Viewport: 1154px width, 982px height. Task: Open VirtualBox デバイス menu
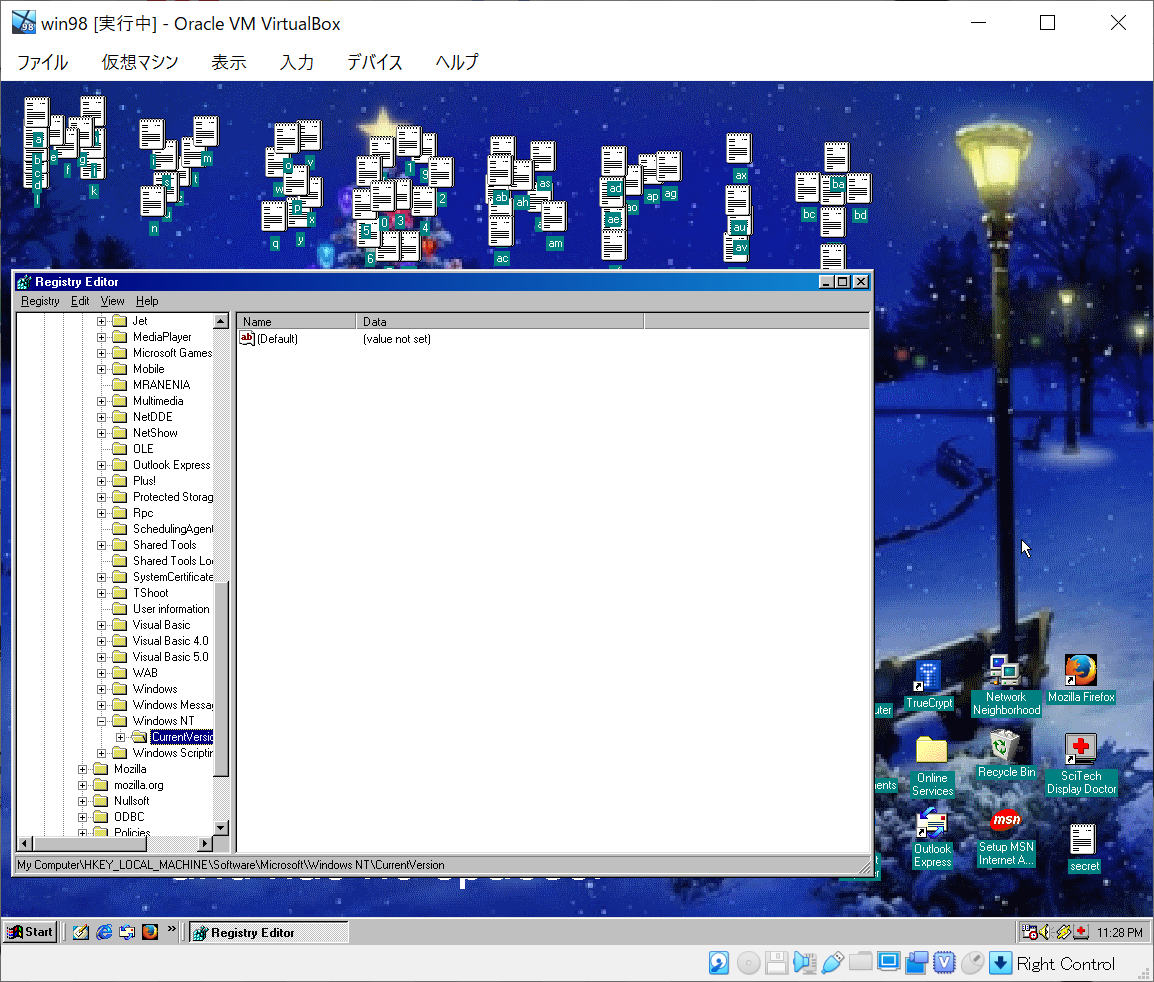[375, 62]
